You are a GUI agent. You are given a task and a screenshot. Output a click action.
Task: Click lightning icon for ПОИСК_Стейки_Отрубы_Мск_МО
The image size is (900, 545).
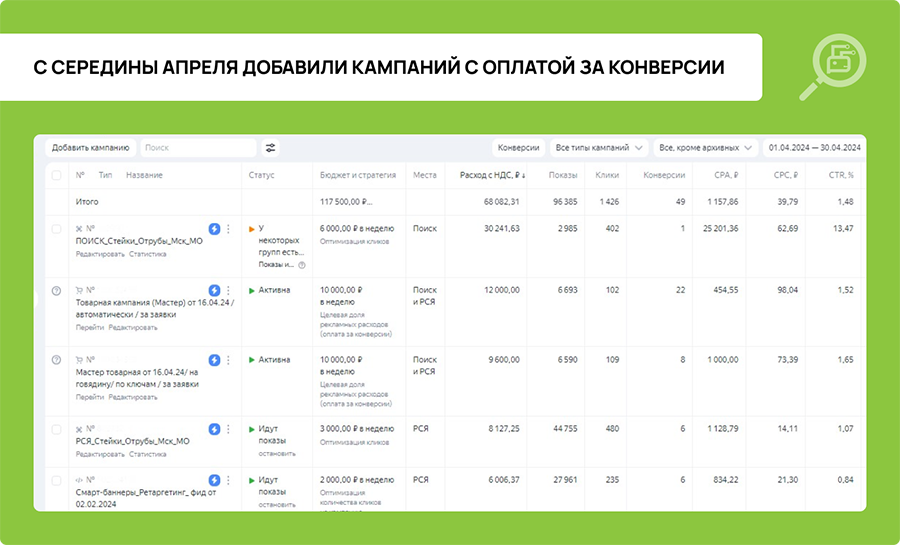point(214,229)
